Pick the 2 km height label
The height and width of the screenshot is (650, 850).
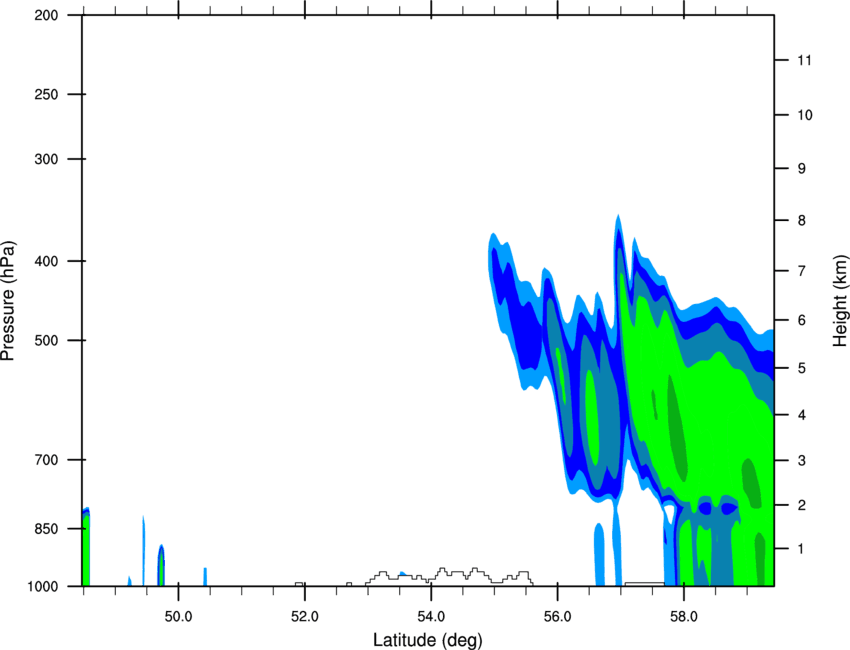point(802,505)
